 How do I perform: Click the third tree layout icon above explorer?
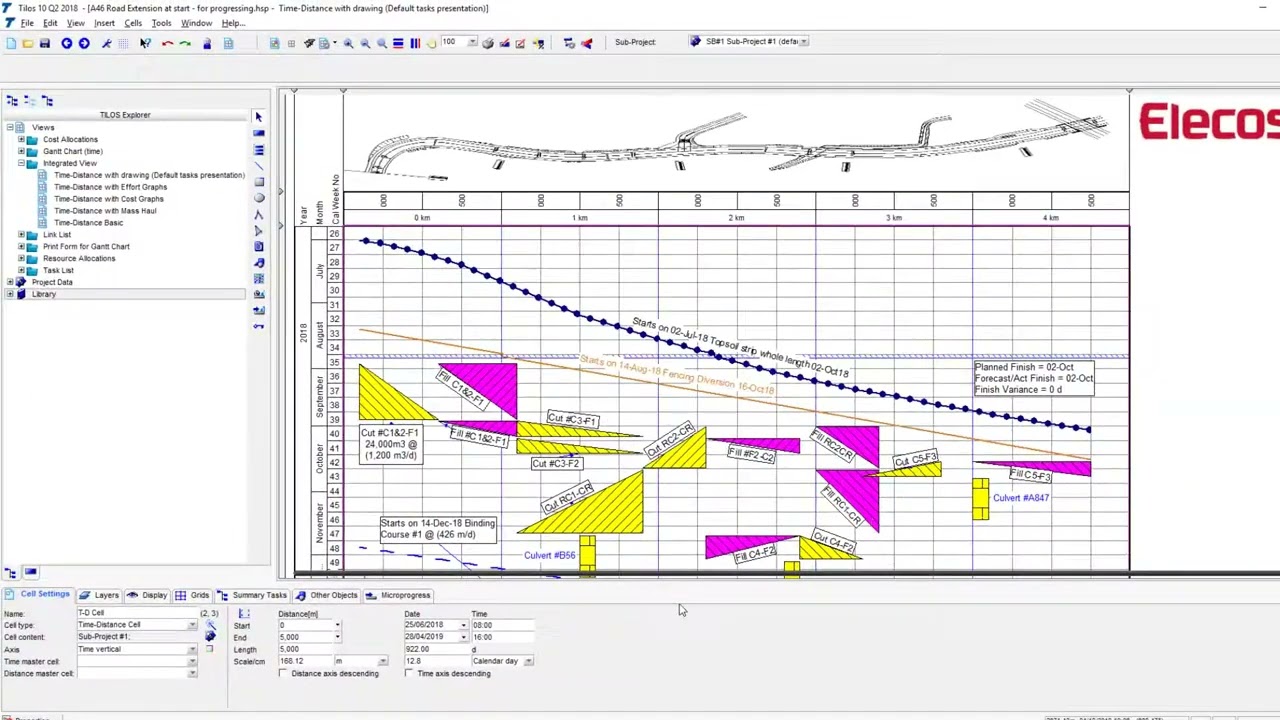coord(47,101)
